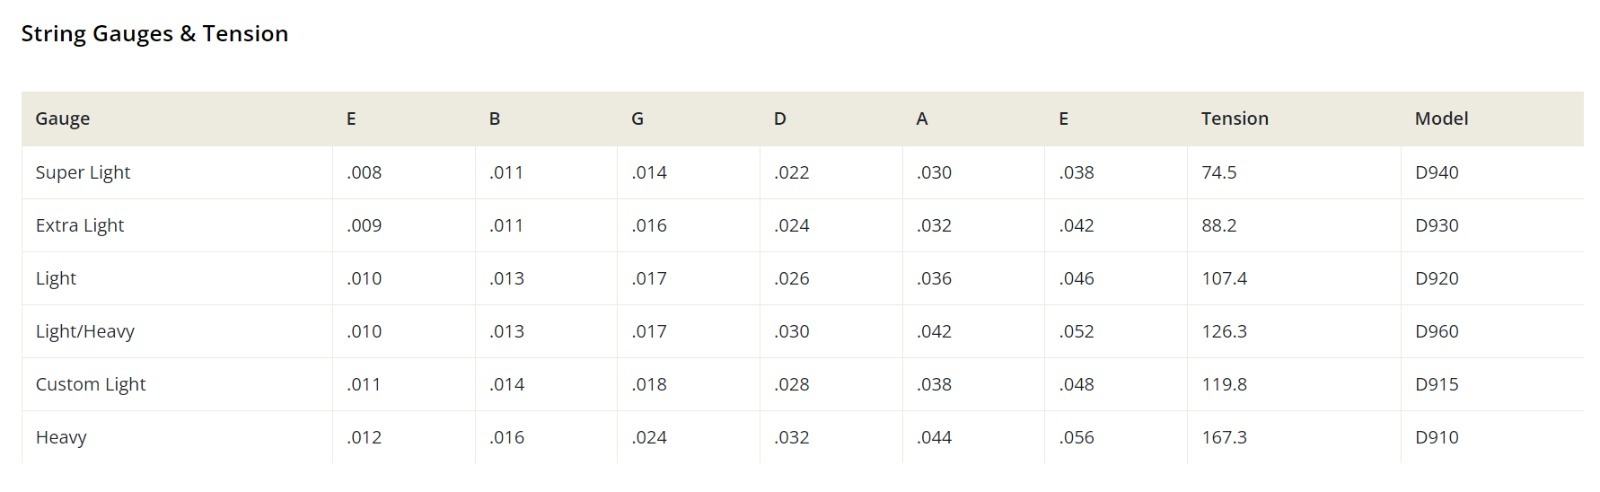Click the 74.5 tension value

[1219, 172]
